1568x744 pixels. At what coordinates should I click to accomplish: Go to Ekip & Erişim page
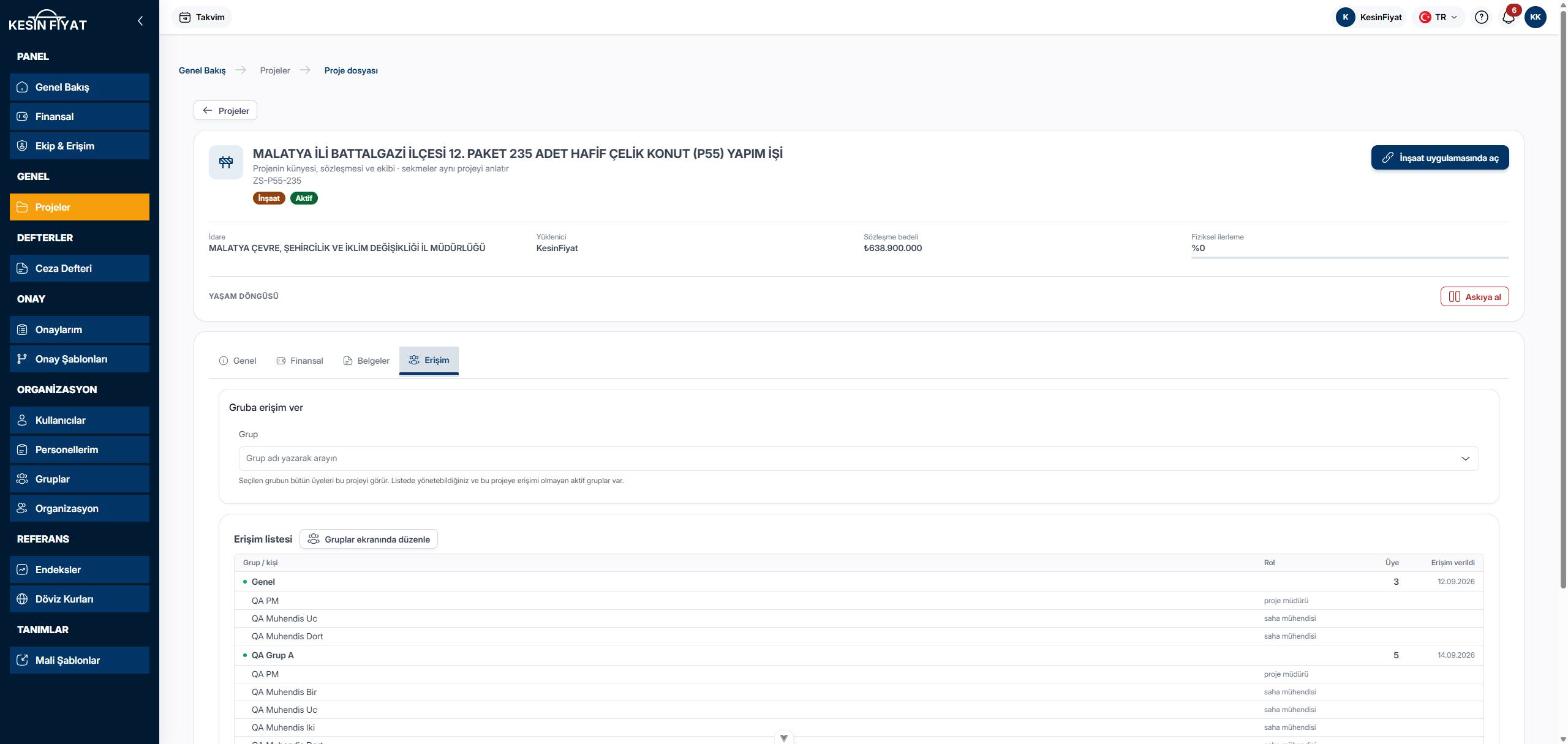pyautogui.click(x=80, y=146)
